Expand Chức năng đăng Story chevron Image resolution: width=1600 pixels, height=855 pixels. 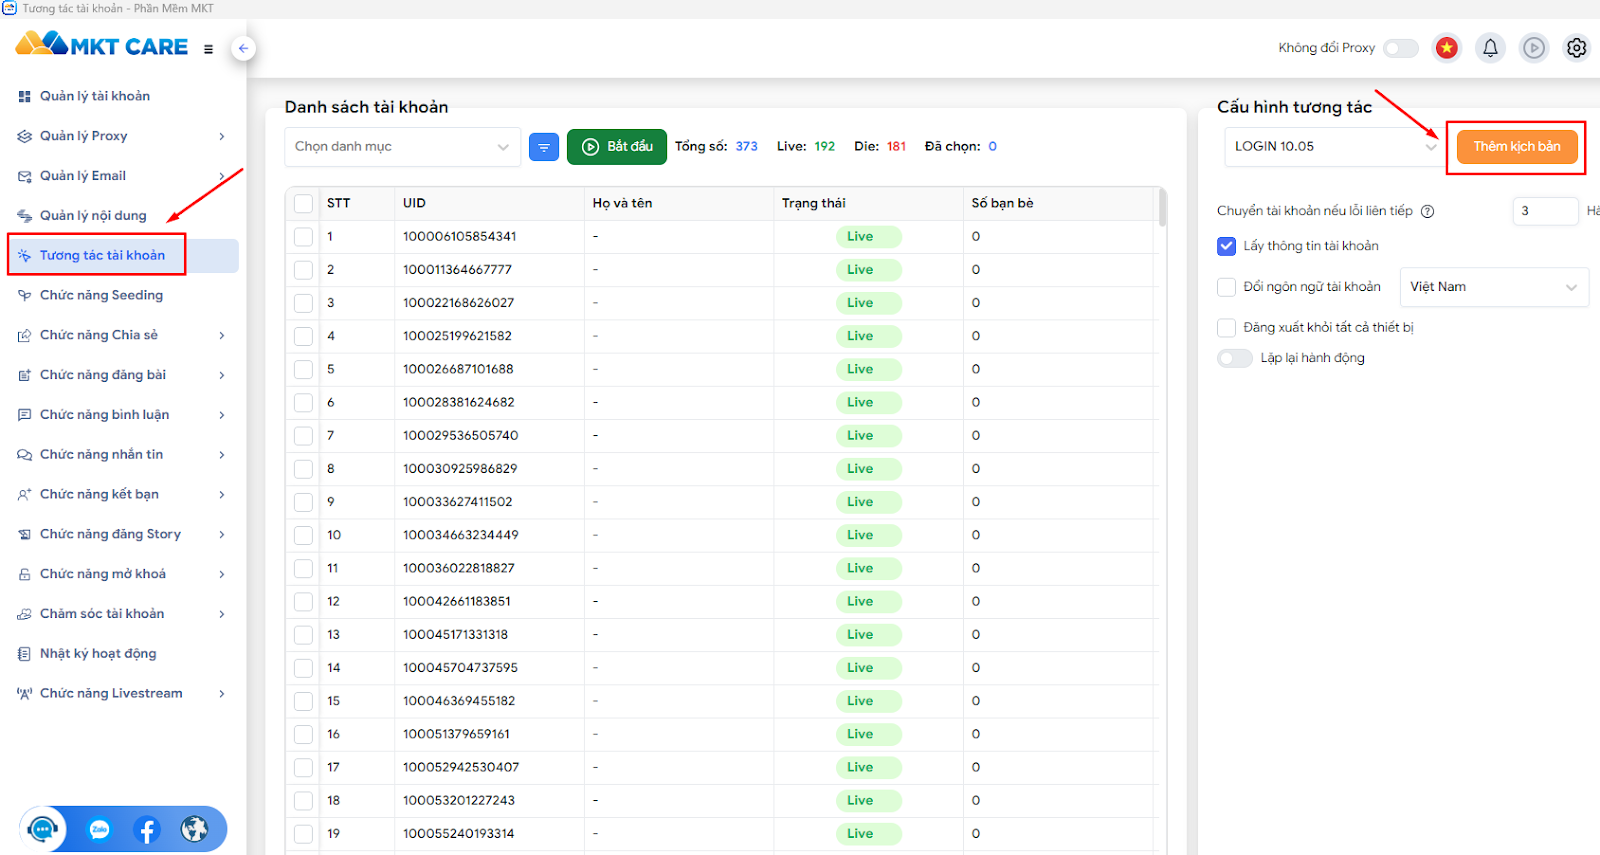[222, 534]
